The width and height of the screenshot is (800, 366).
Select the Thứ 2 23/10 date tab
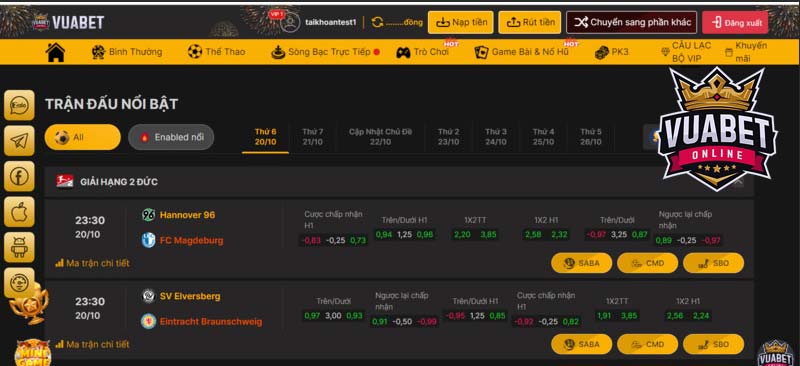[448, 137]
